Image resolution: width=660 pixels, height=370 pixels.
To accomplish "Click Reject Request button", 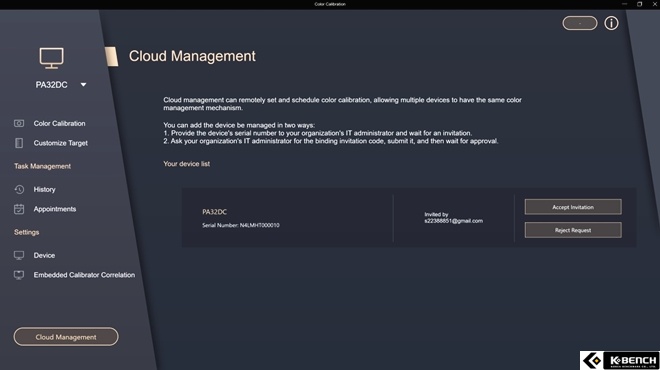I will 573,230.
